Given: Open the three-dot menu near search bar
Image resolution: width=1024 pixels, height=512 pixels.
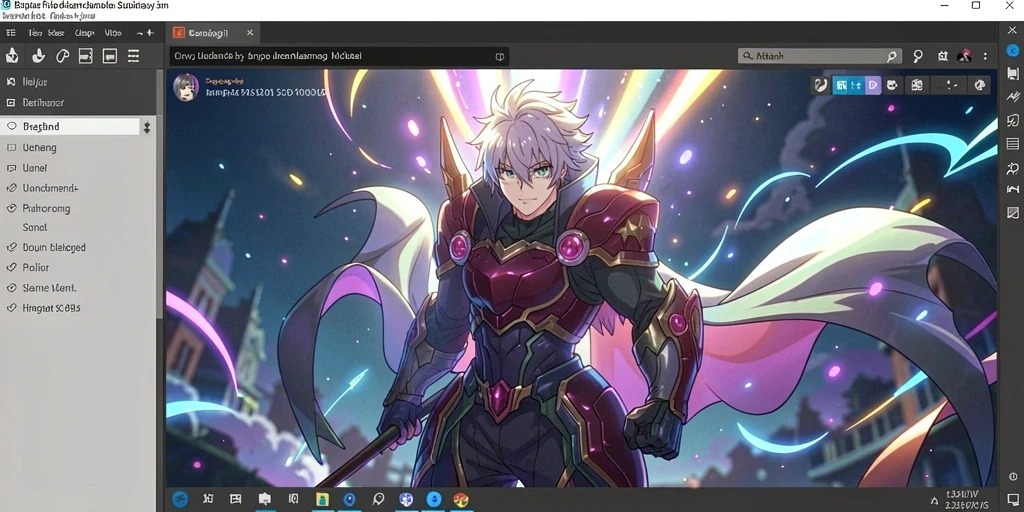Looking at the screenshot, I should pos(985,56).
